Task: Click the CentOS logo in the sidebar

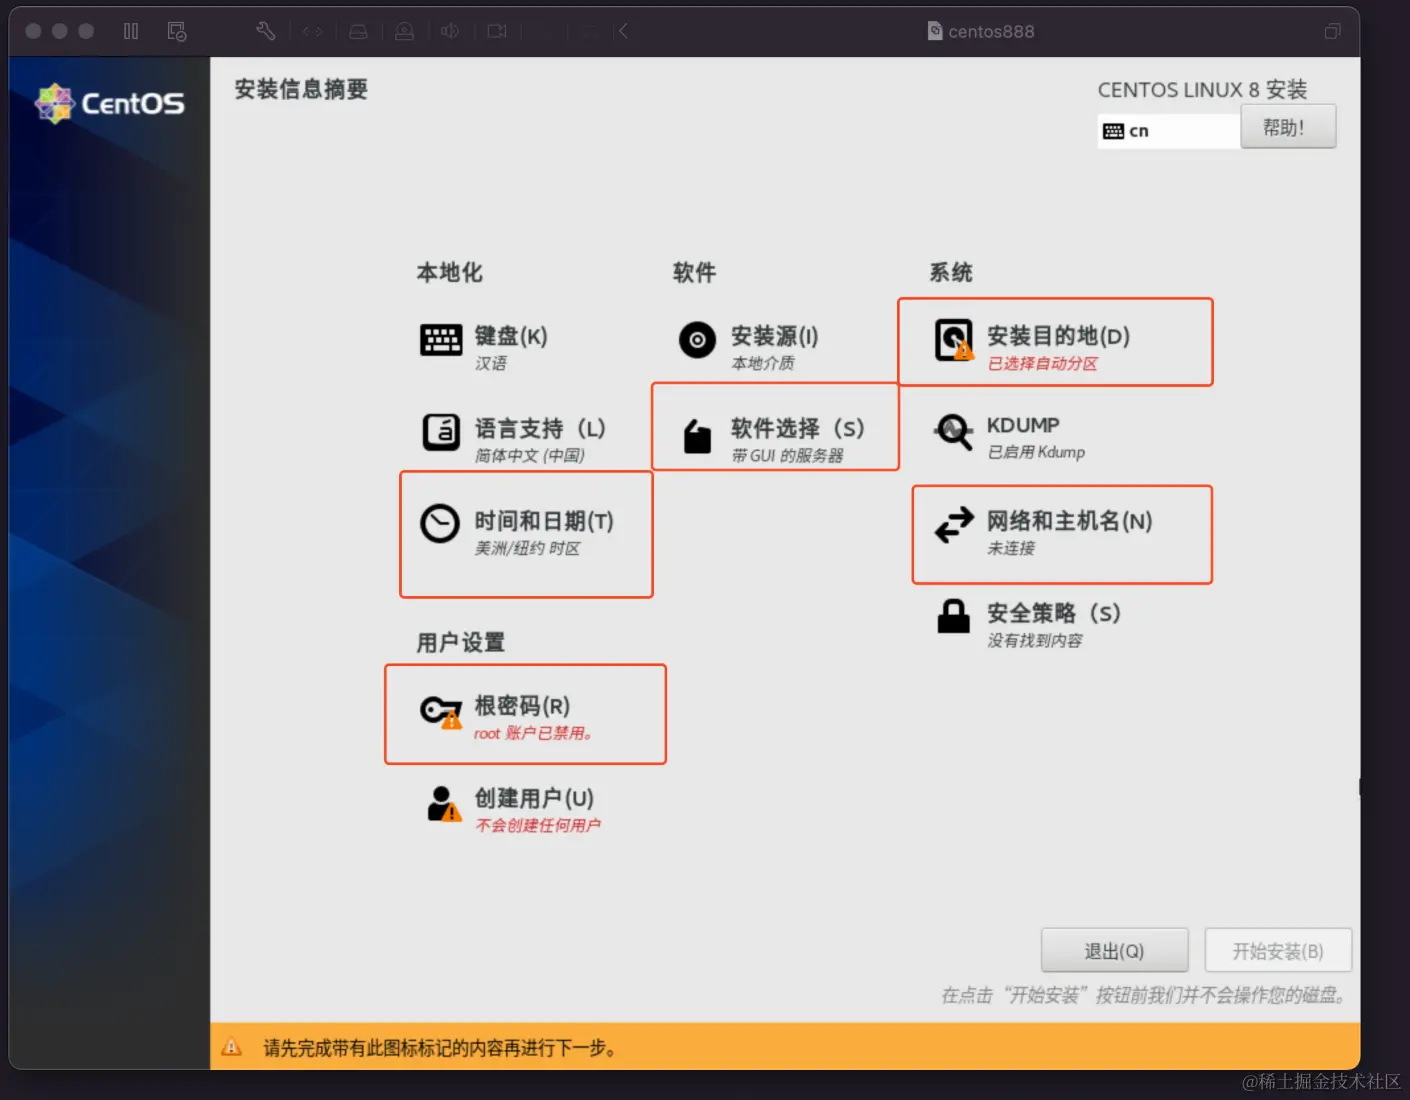Action: (110, 103)
